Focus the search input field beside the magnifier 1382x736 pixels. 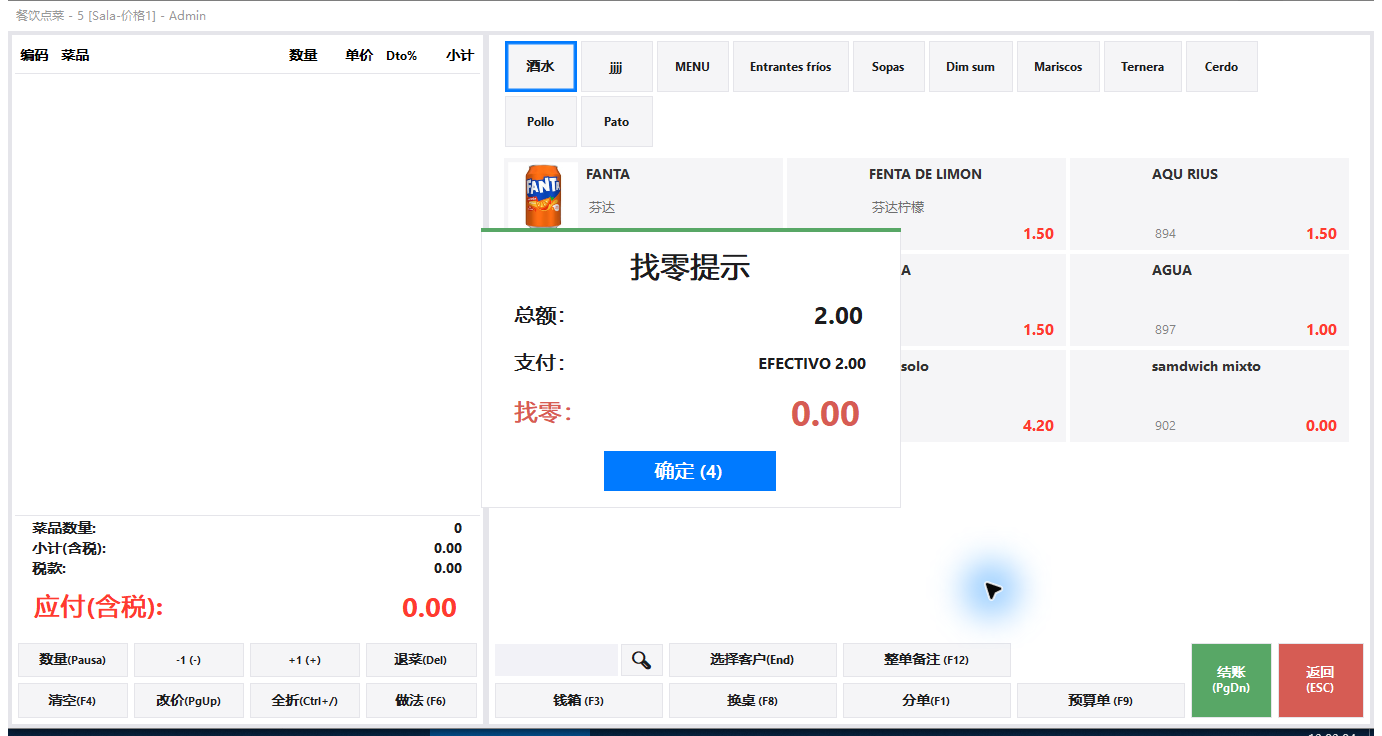pyautogui.click(x=556, y=660)
